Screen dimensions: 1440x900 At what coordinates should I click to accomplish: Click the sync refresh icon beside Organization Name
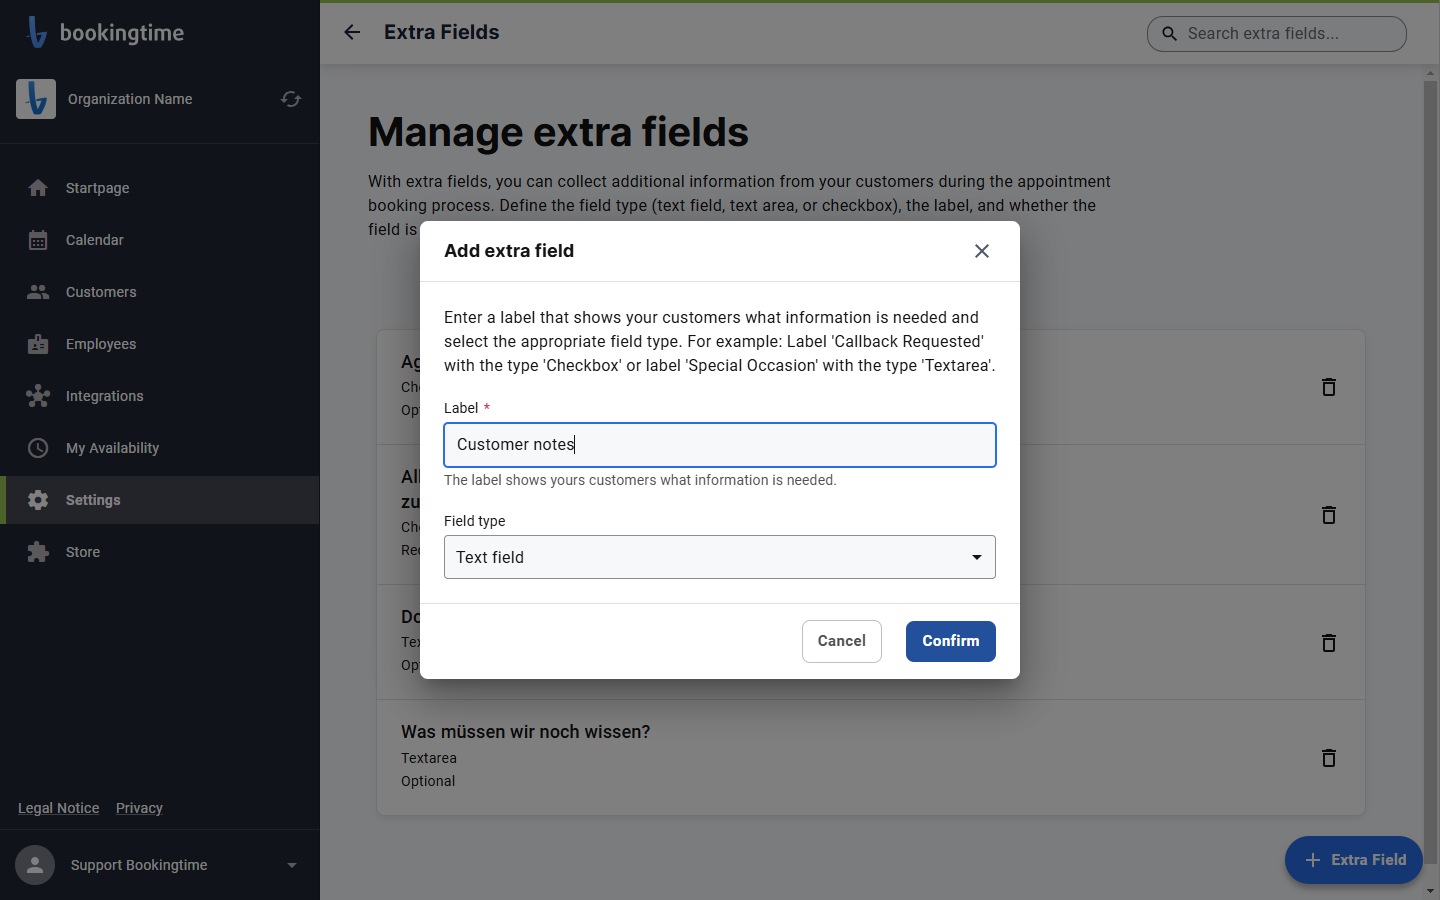point(291,99)
